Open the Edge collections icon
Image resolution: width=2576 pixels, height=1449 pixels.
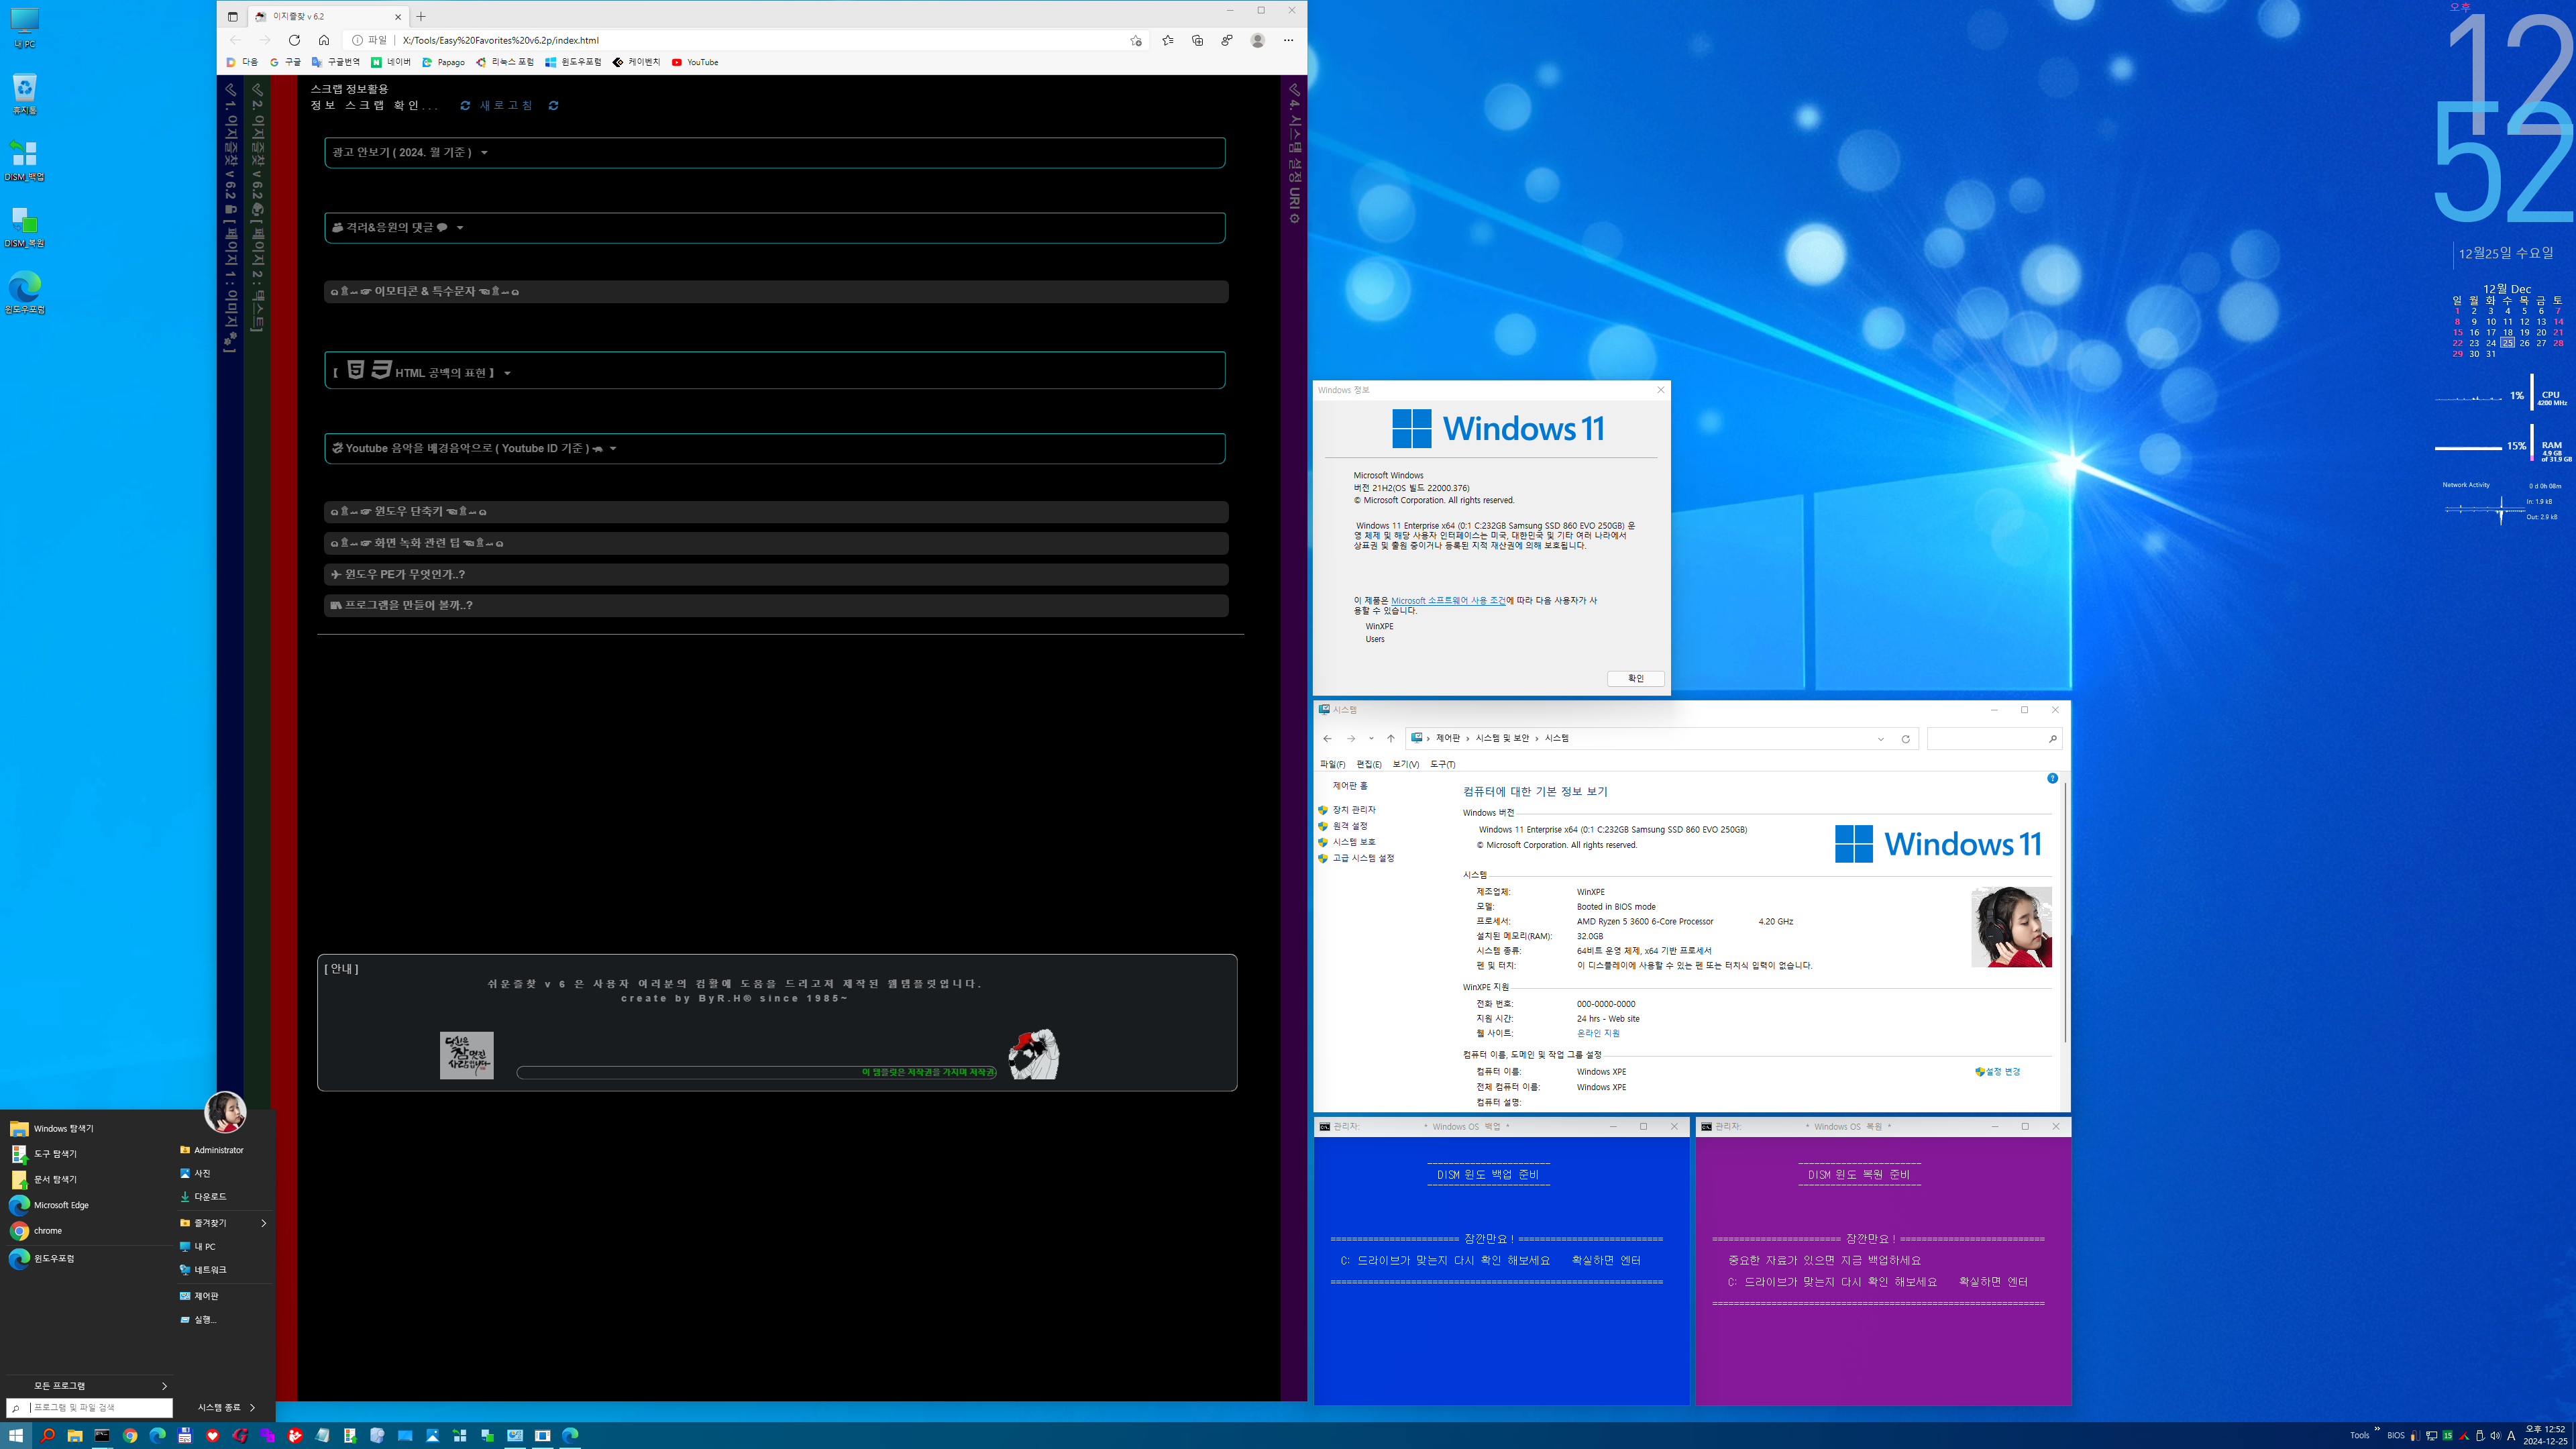[x=1198, y=40]
